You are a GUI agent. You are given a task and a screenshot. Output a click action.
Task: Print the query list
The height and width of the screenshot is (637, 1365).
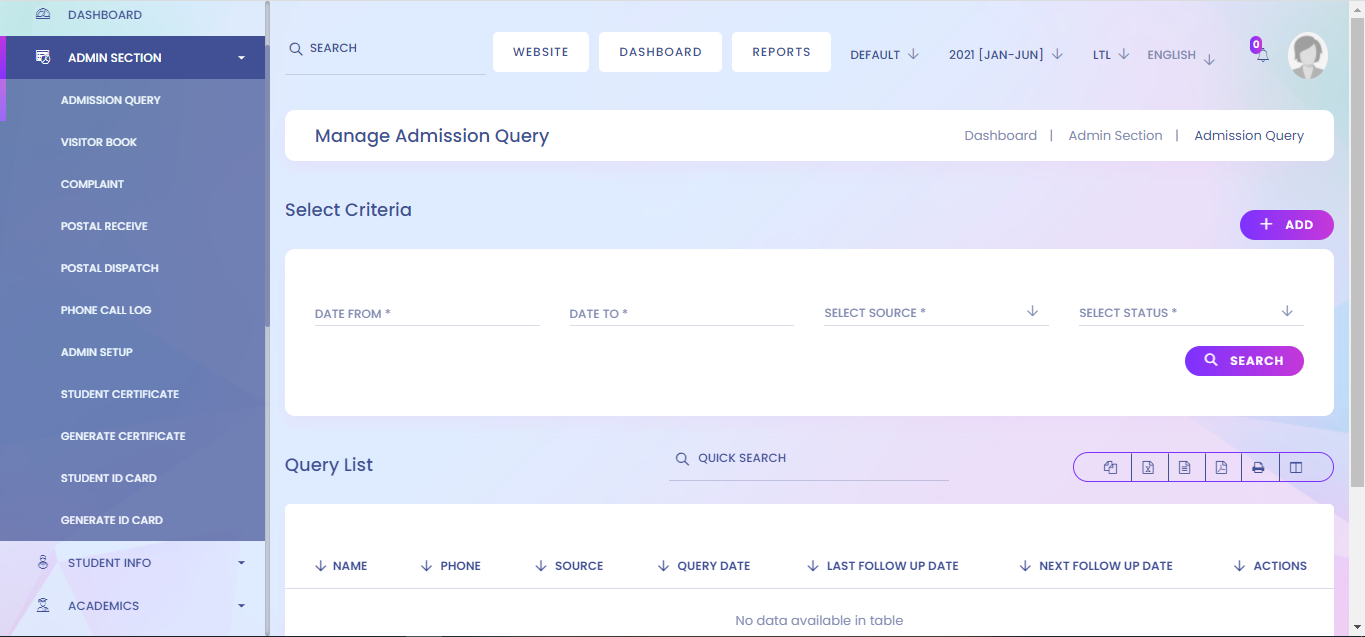tap(1258, 466)
